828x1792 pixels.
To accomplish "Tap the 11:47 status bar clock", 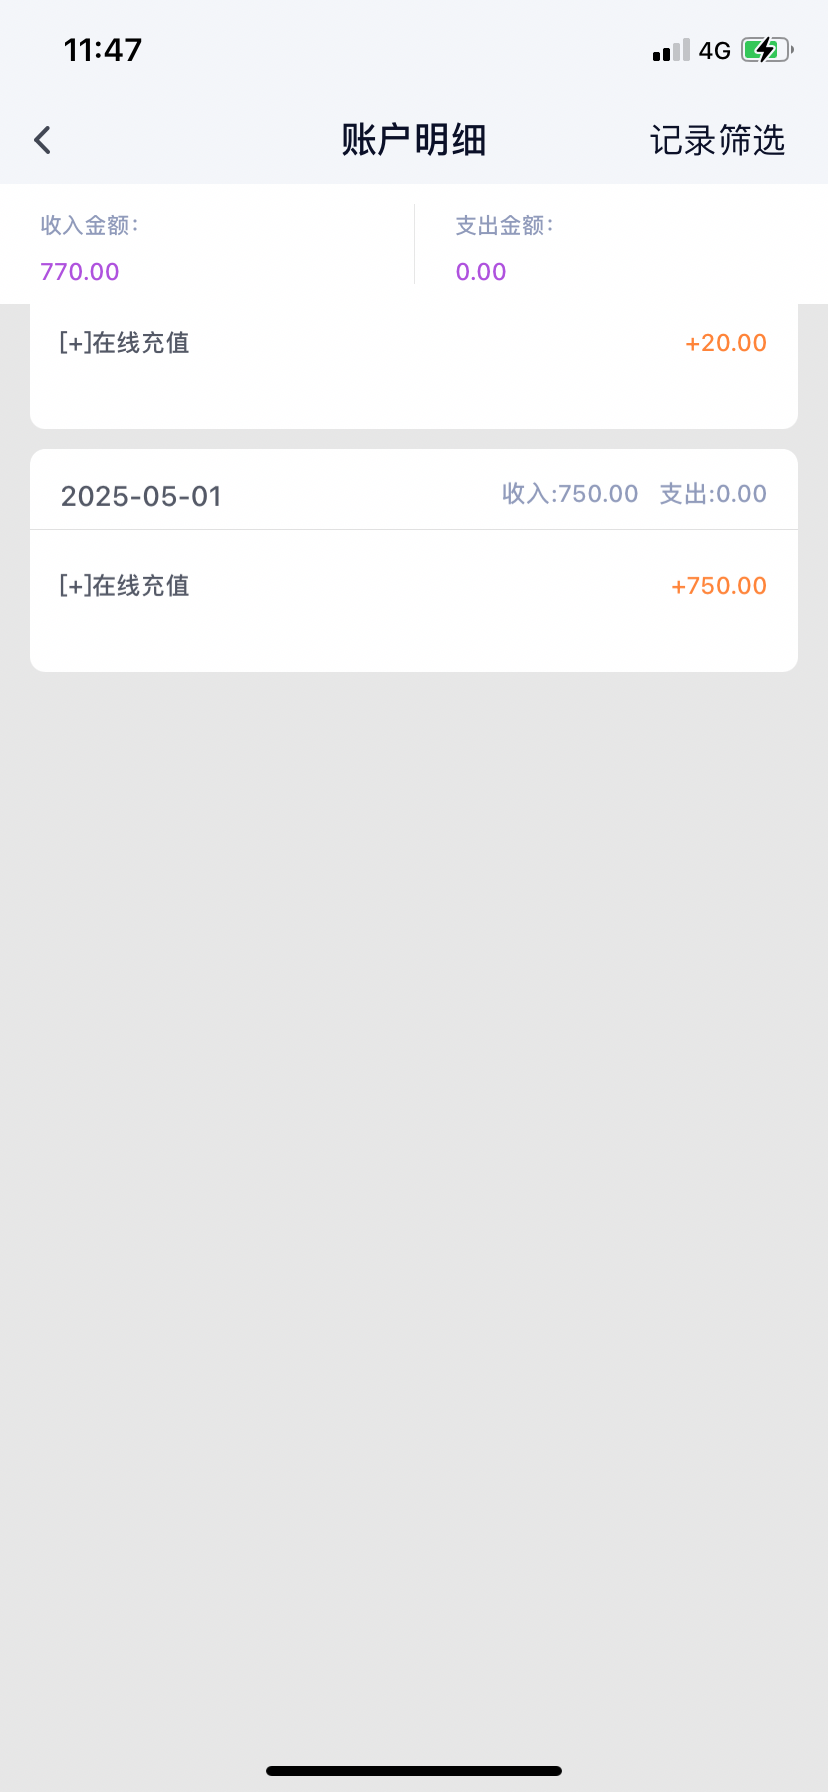I will (x=103, y=50).
